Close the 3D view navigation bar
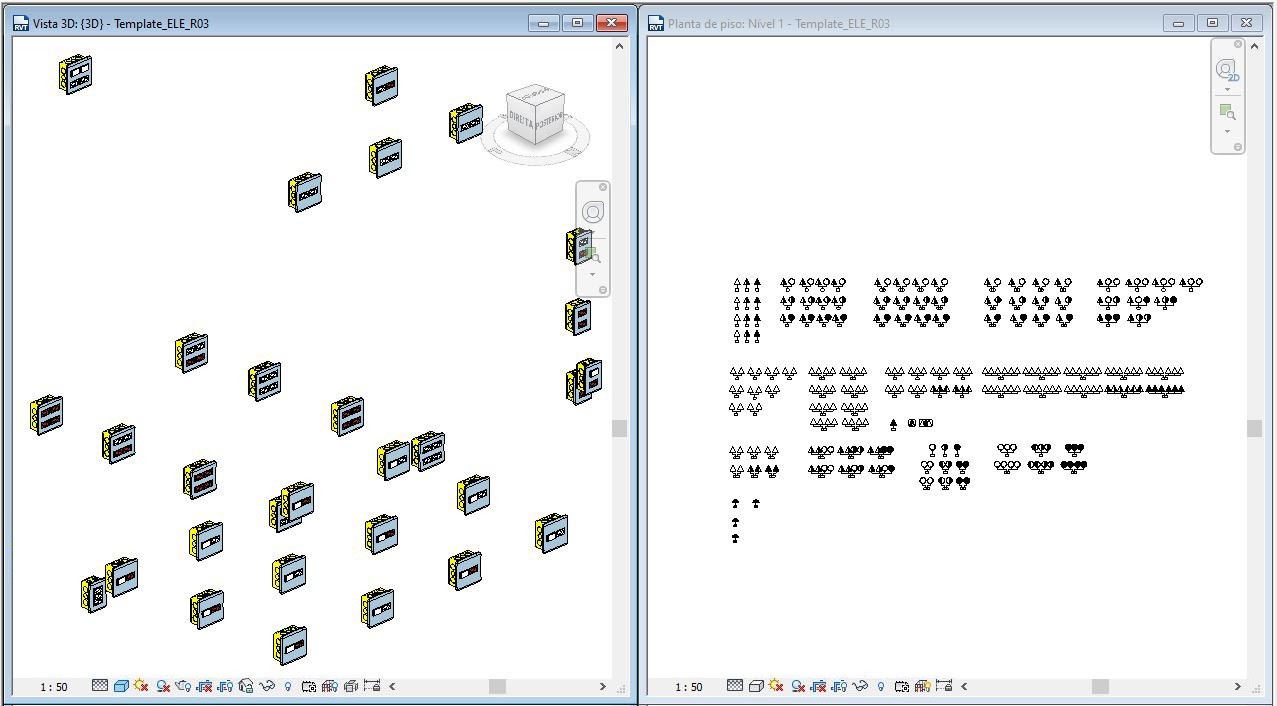The image size is (1277, 706). coord(603,187)
